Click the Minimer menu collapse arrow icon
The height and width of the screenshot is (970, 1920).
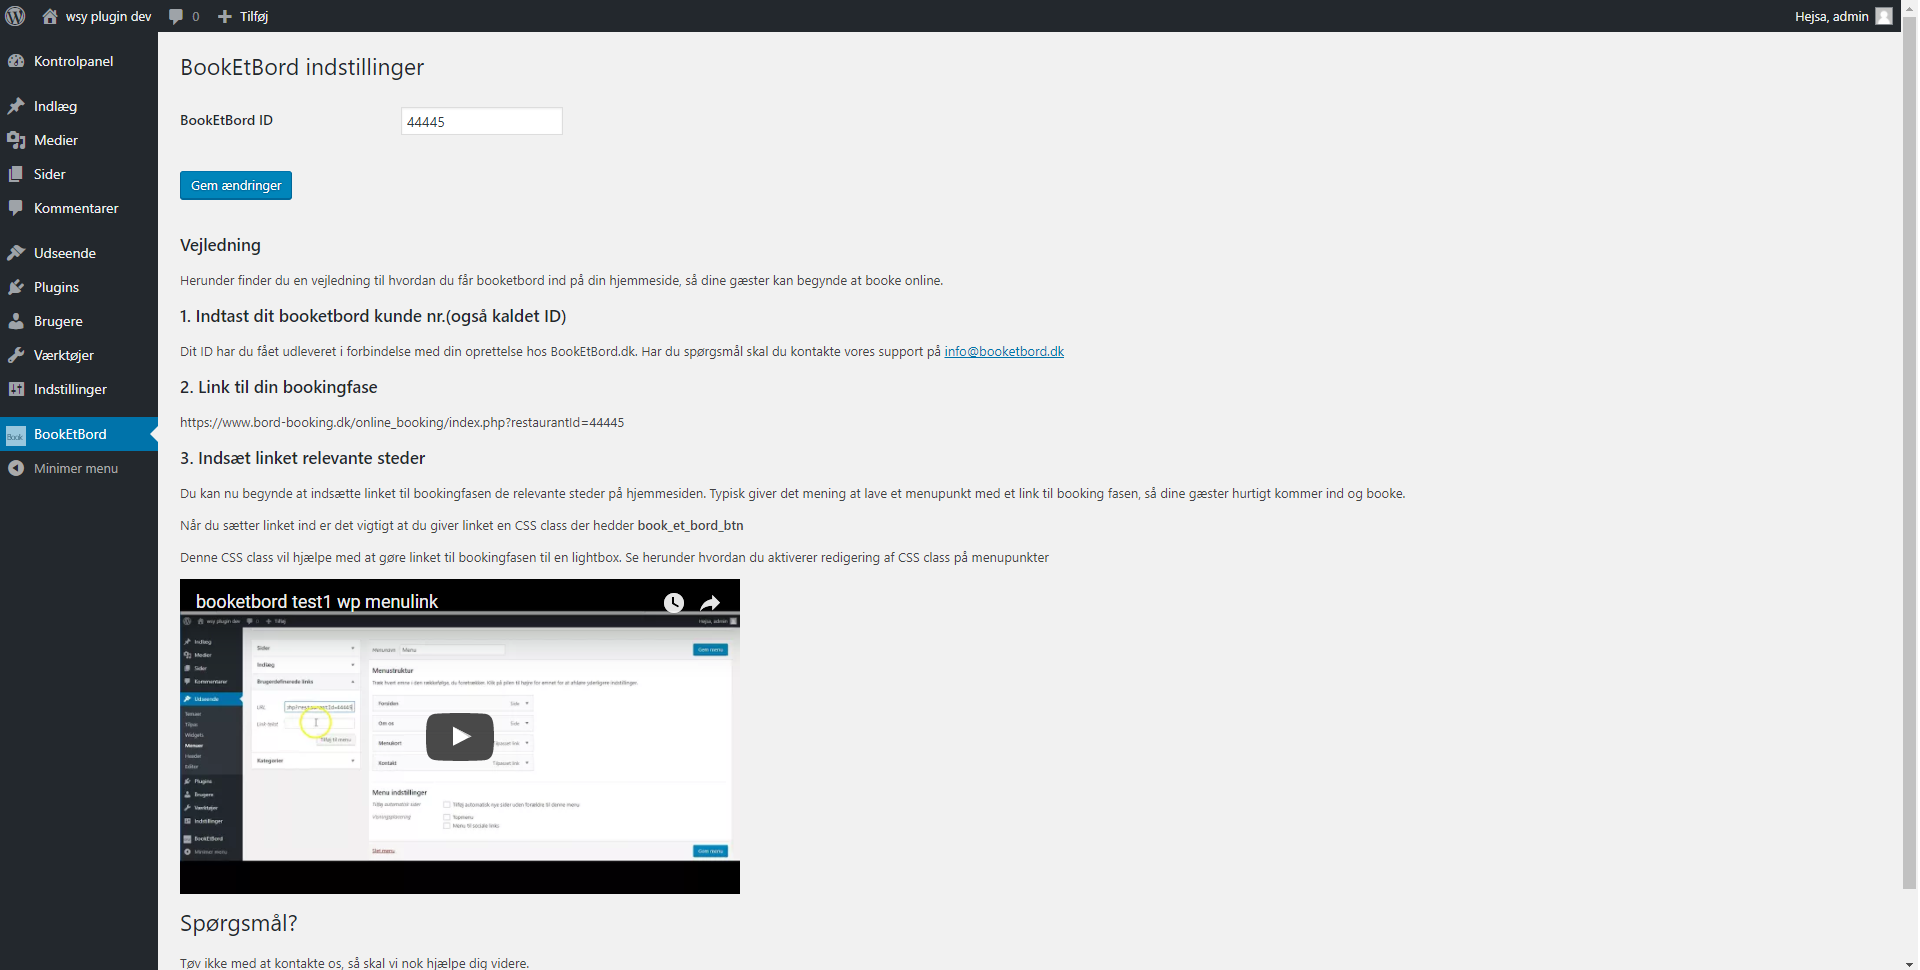16,468
